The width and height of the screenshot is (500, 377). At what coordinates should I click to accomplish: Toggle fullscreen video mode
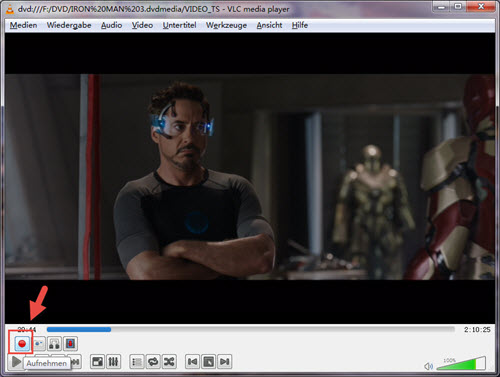(x=97, y=362)
